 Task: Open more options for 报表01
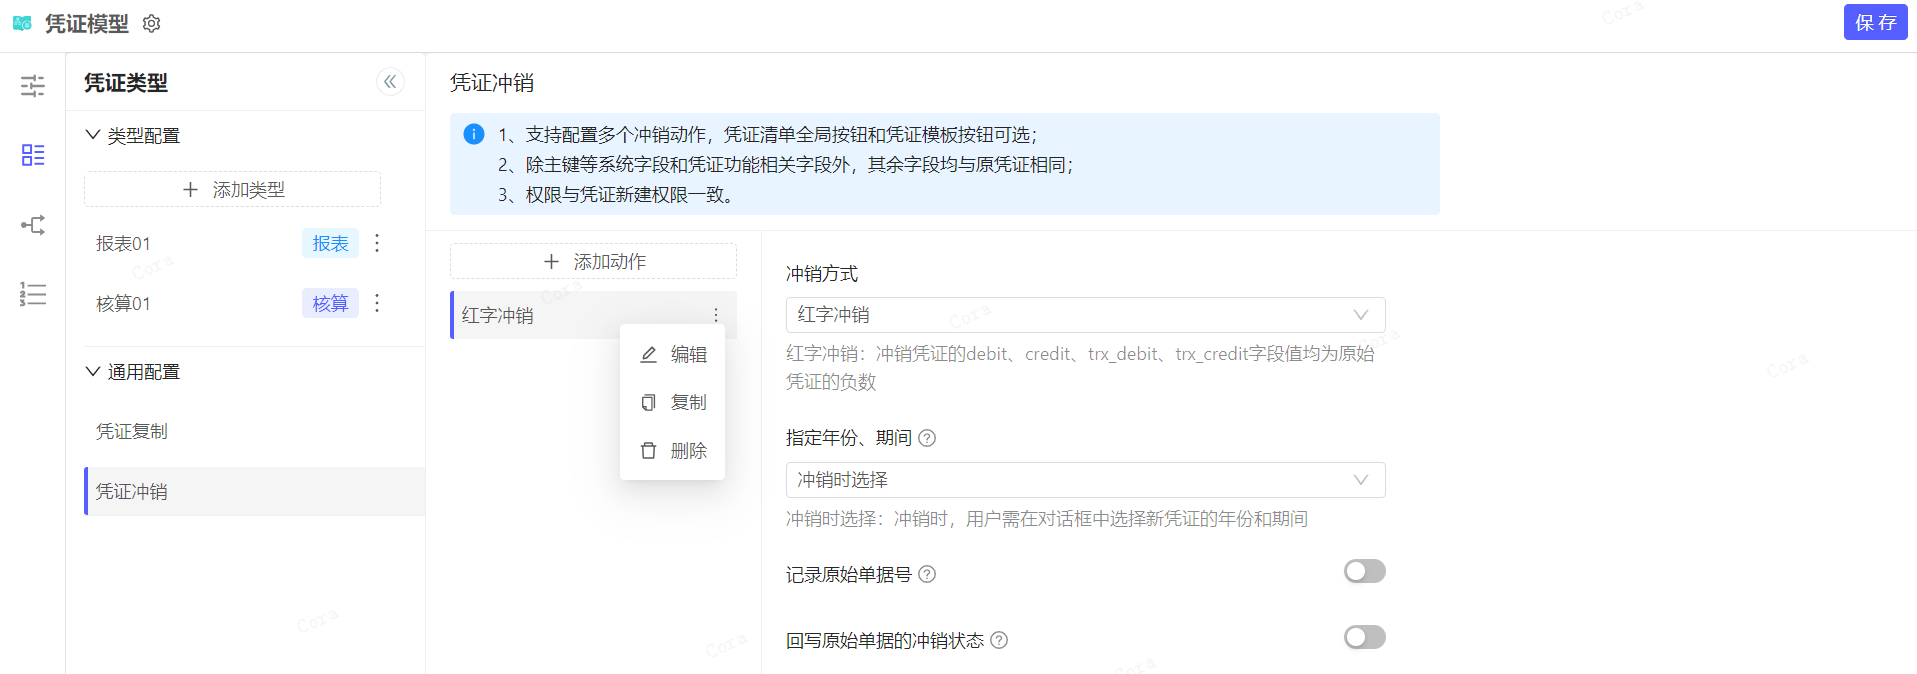[x=377, y=243]
